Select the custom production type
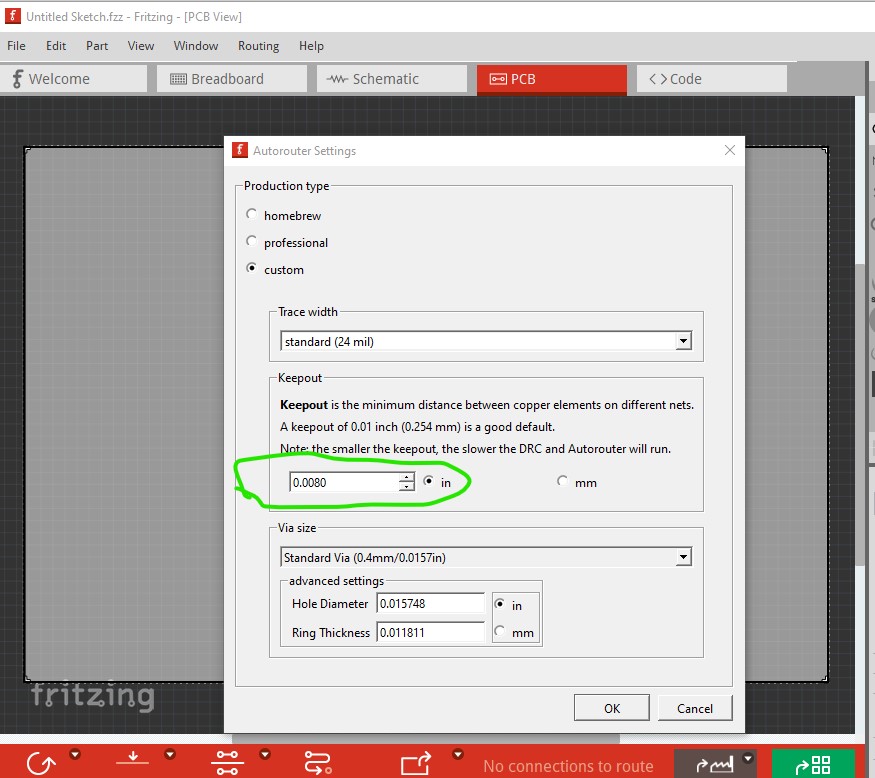Screen dimensions: 875x778 (252, 268)
